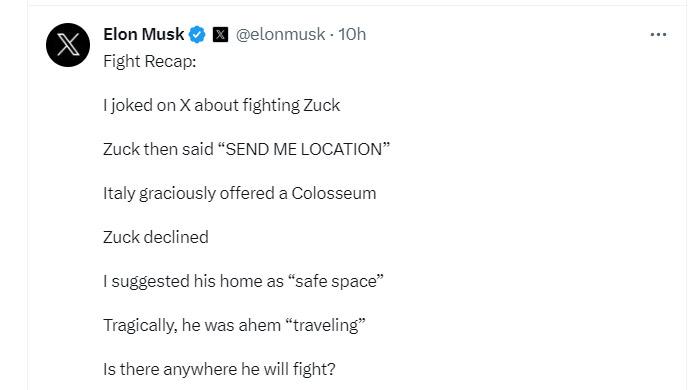Click "Is there anywhere he will fight?"
Screen dimensions: 700x390
coord(219,369)
